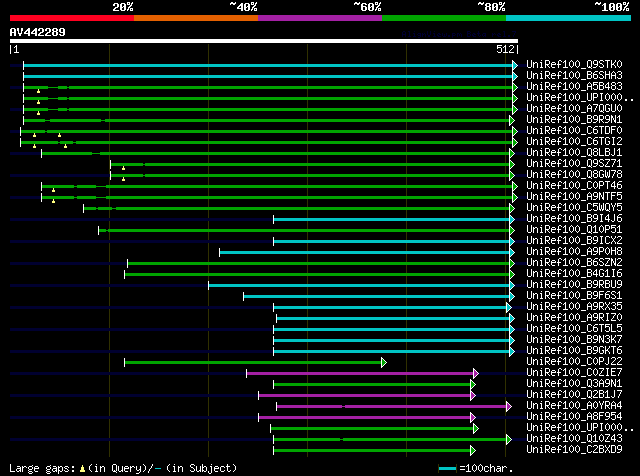Click the green arrowhead ending the C0PJ22 alignment
This screenshot has height=476, width=640.
click(x=384, y=363)
